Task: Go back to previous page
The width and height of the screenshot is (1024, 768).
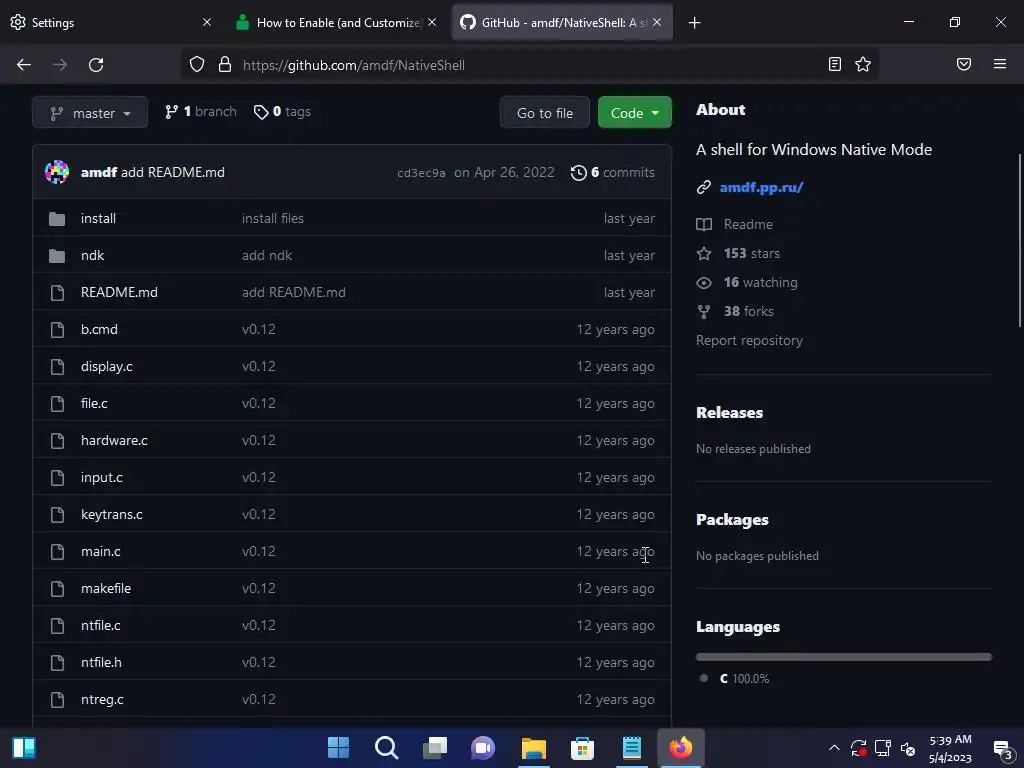Action: click(x=24, y=65)
